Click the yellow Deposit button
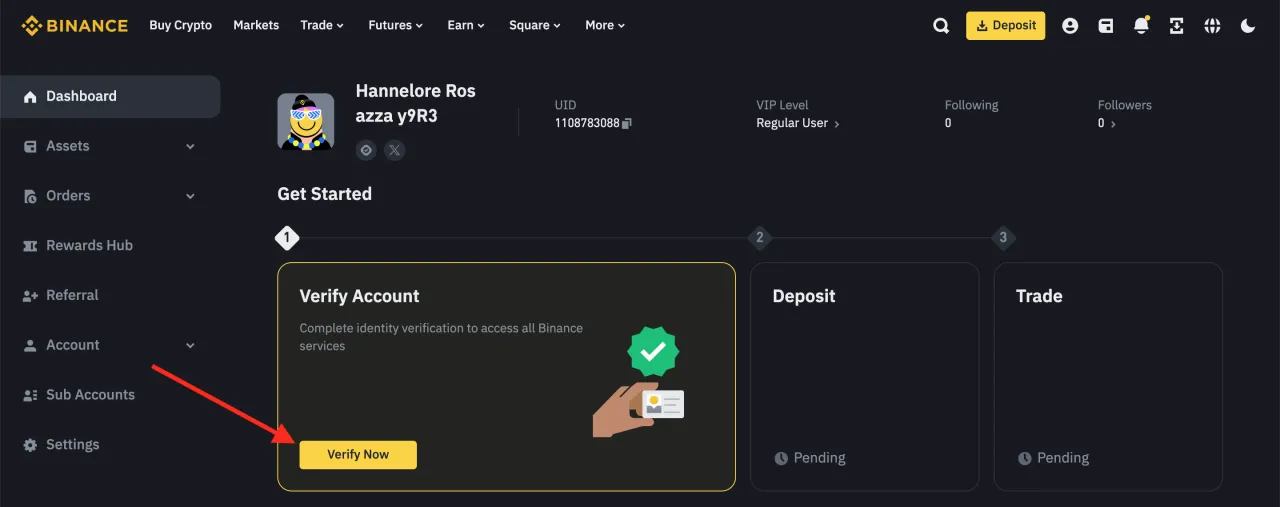The width and height of the screenshot is (1280, 507). (x=1005, y=26)
